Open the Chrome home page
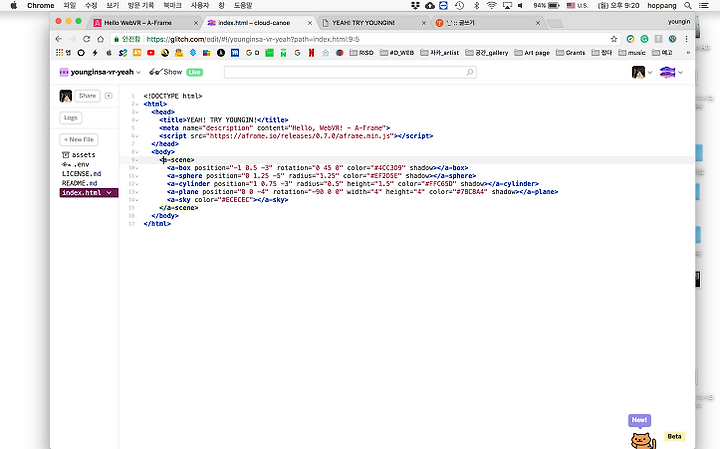720x449 pixels. pos(100,39)
